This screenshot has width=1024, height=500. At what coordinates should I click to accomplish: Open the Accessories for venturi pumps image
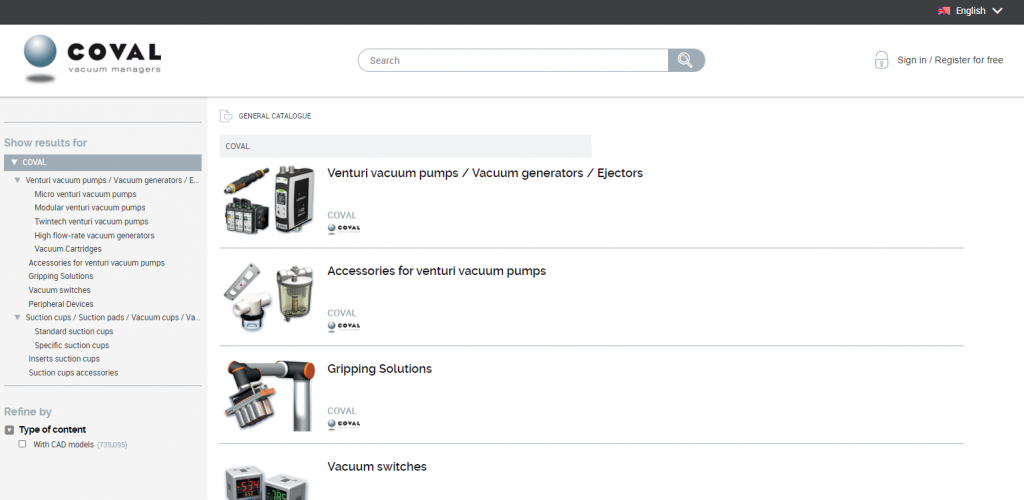click(x=268, y=297)
